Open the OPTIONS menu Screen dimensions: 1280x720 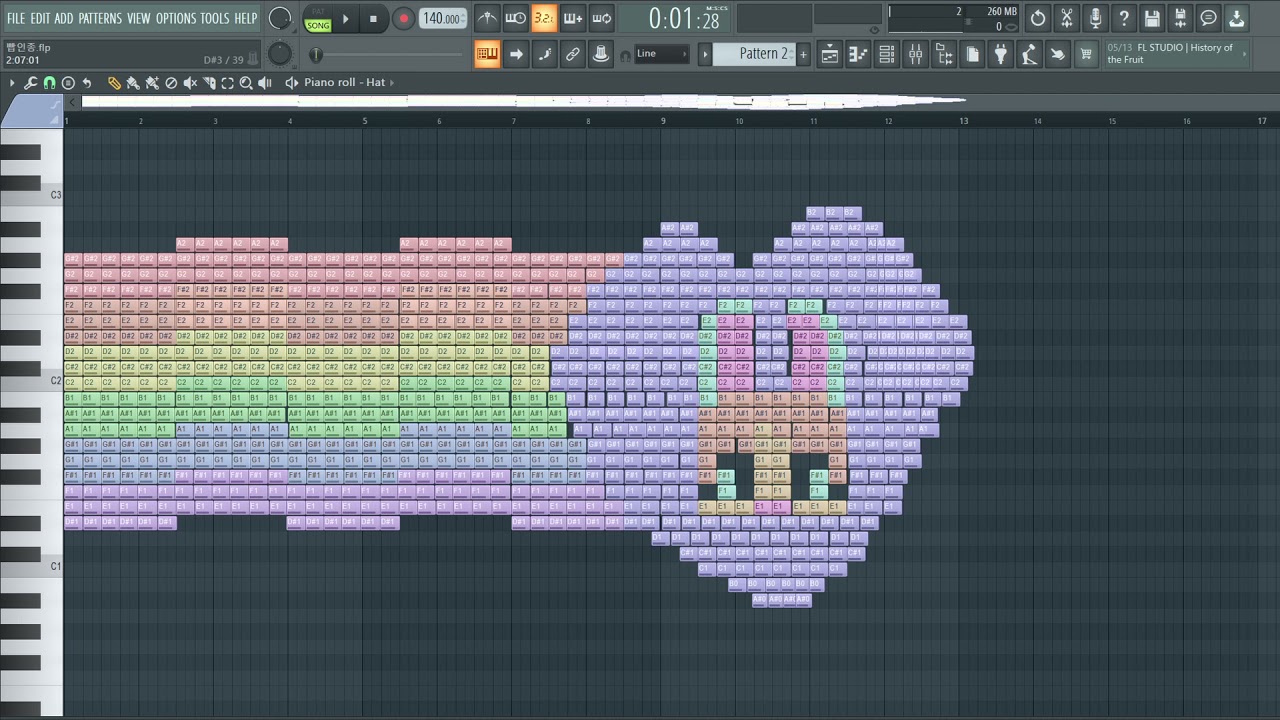(176, 18)
